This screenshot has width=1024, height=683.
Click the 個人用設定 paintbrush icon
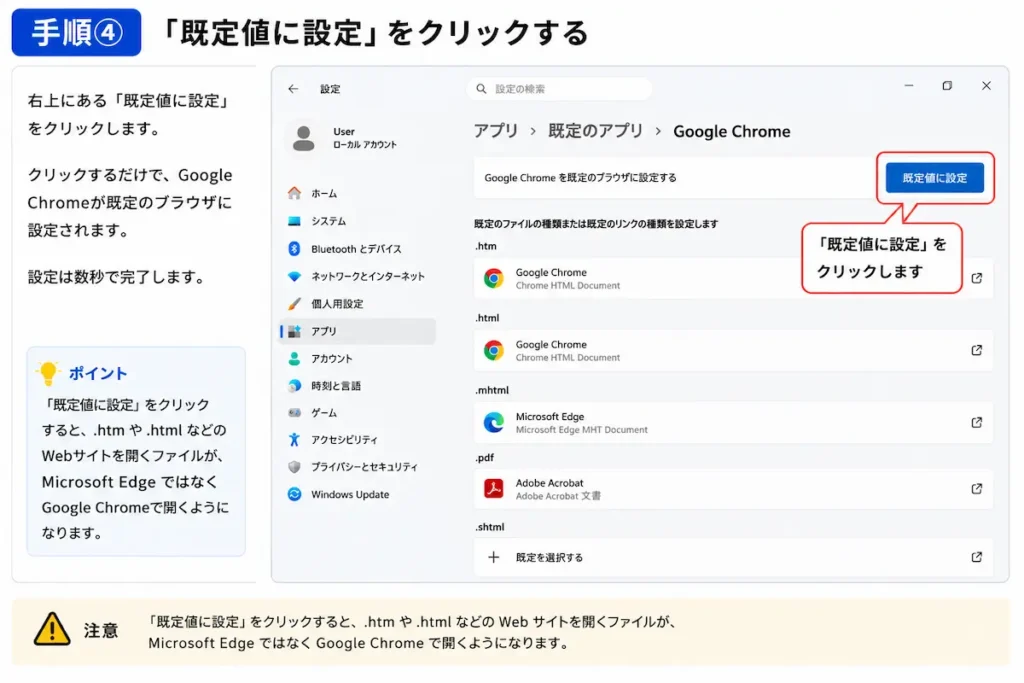tap(295, 304)
